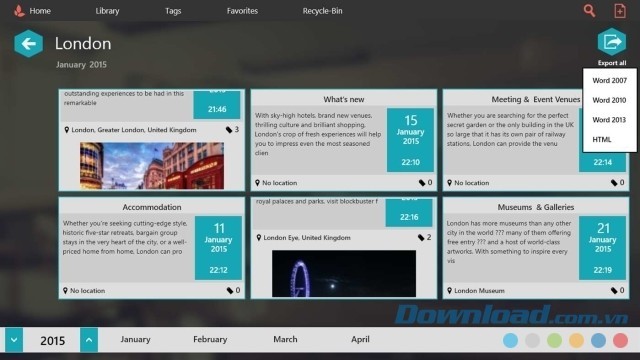Viewport: 640px width, 360px height.
Task: Click the back arrow hexagon button
Action: click(28, 43)
